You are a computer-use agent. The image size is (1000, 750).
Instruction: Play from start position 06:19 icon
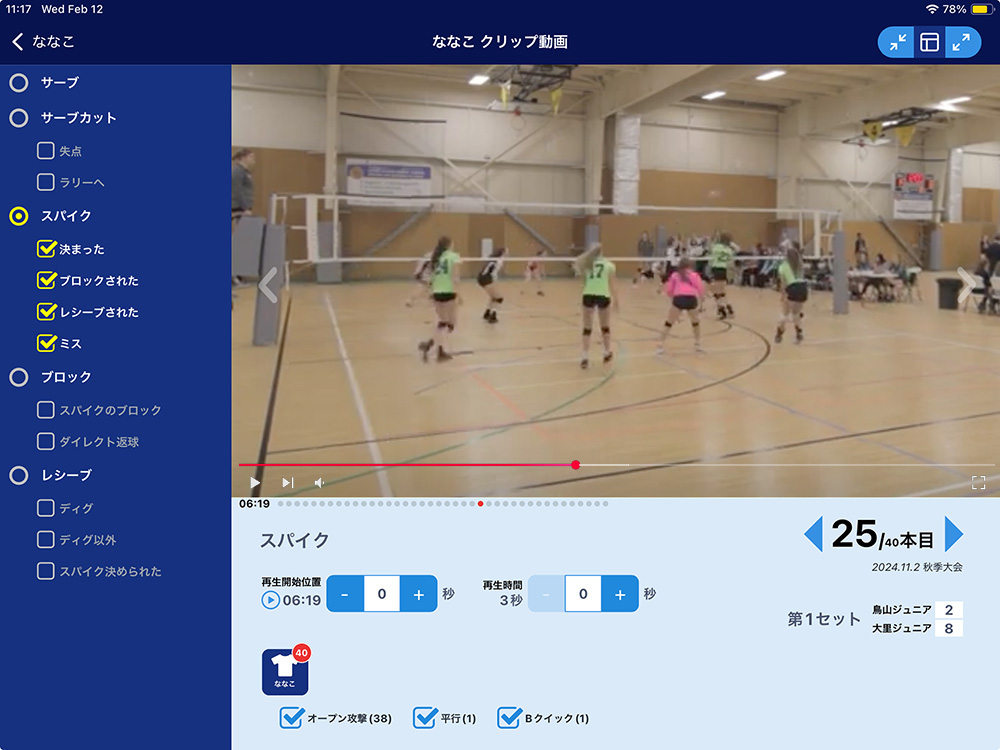tap(270, 600)
